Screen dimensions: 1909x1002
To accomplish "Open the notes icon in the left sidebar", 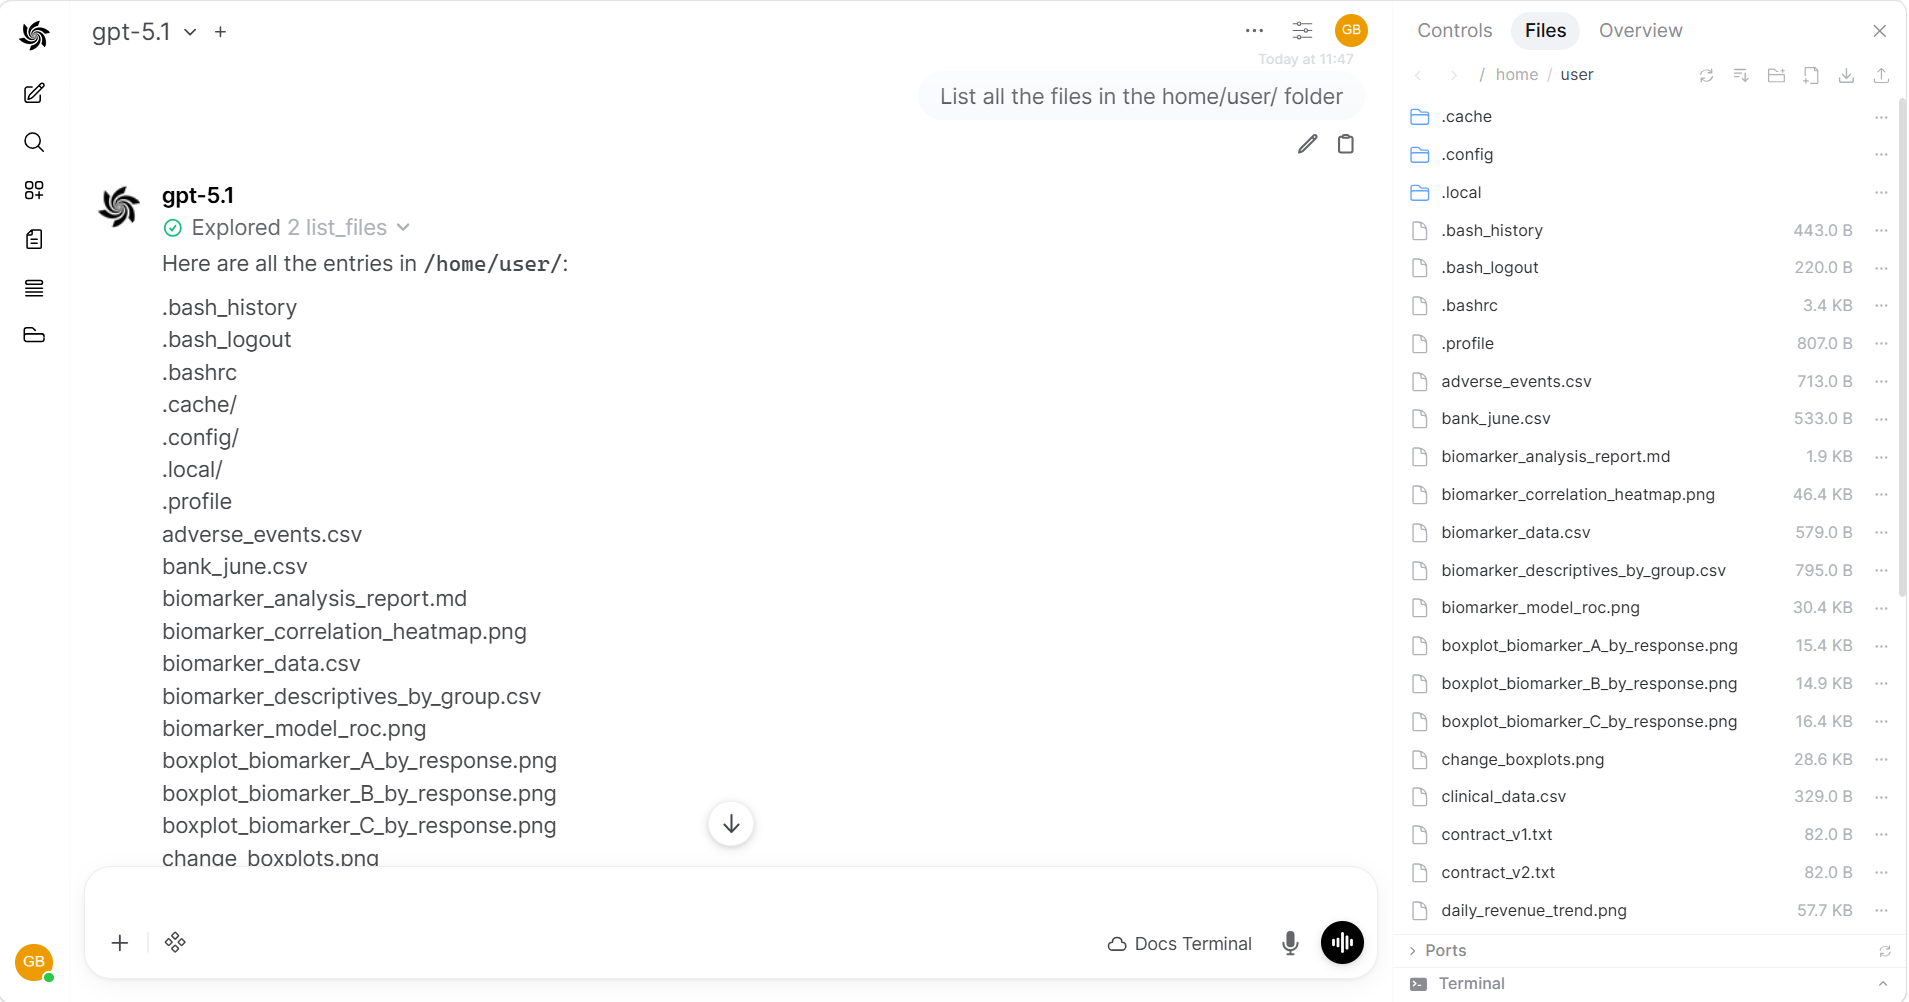I will (34, 239).
